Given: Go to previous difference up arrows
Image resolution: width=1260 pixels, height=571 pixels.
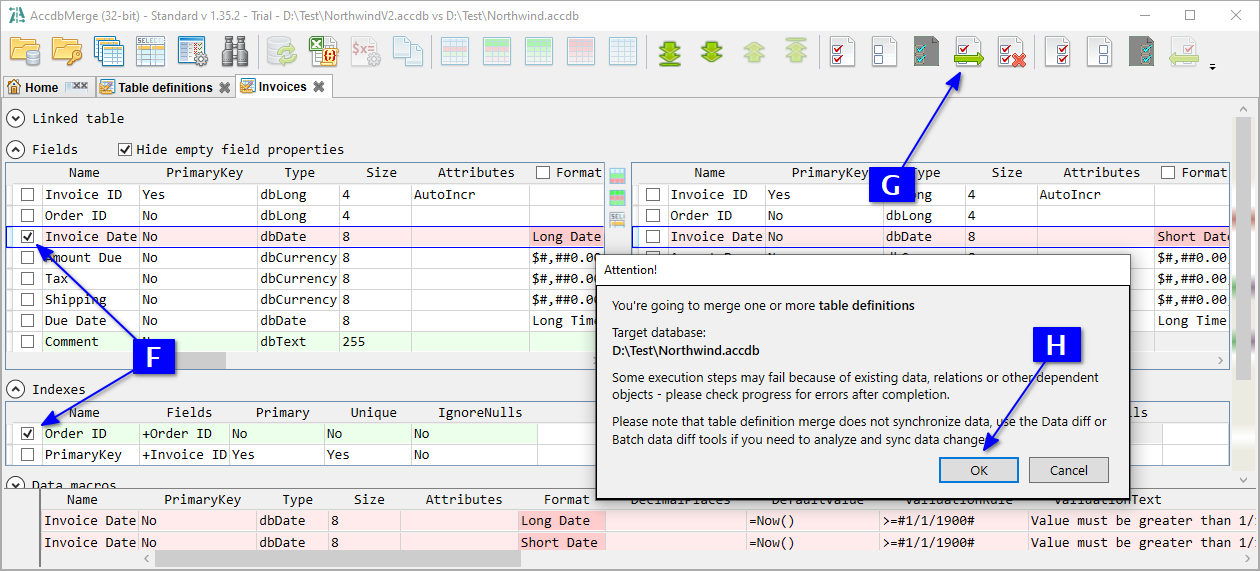Looking at the screenshot, I should pos(754,51).
